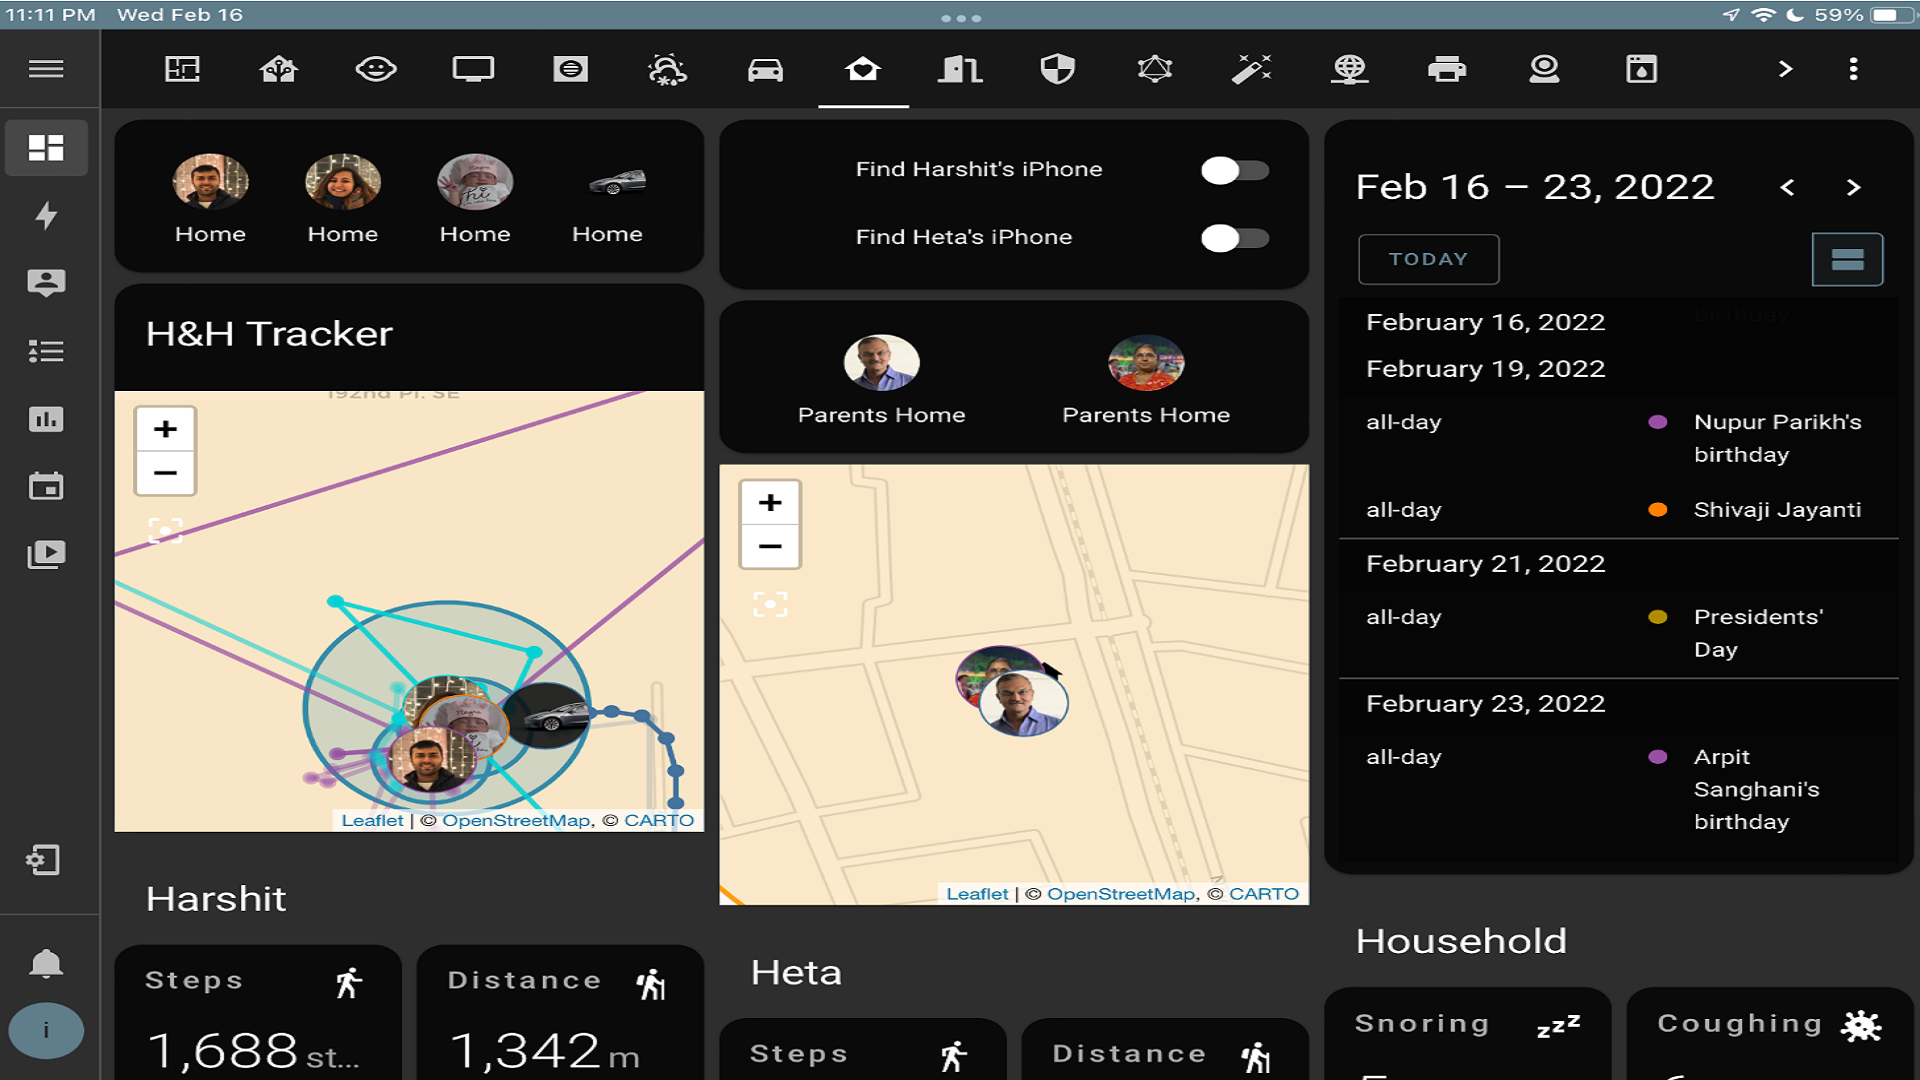
Task: Open the OpenStreetMap link on H&H Tracker map
Action: coord(516,820)
